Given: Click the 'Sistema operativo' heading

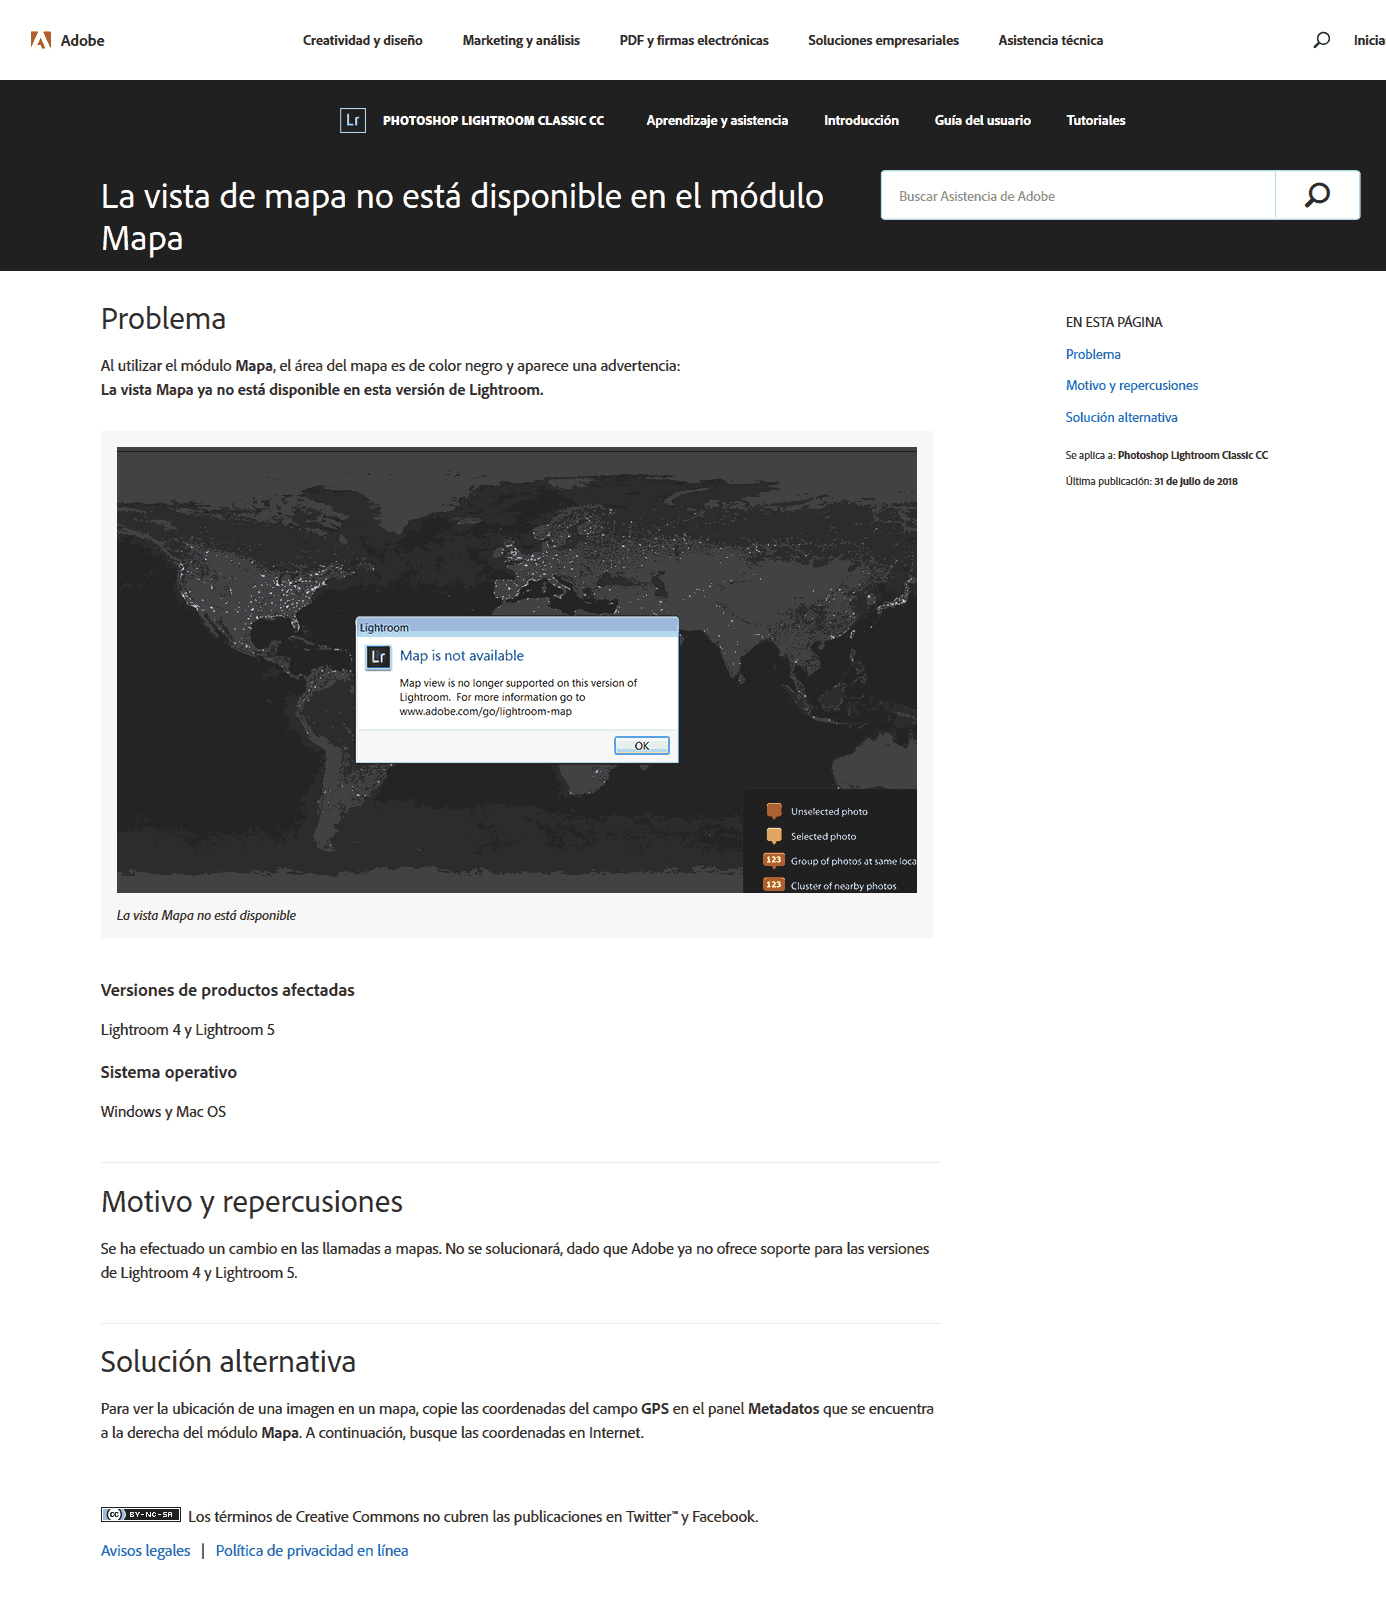Looking at the screenshot, I should coord(169,1072).
